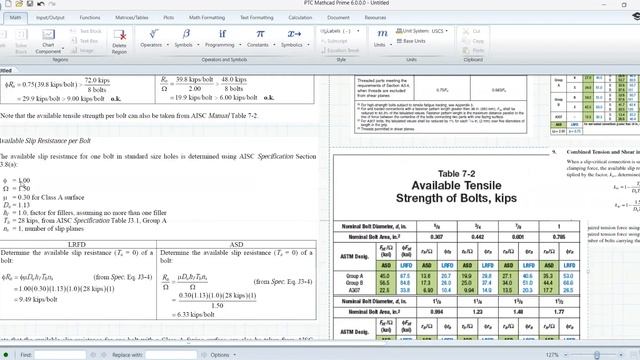Adjust the zoom slider handle
This screenshot has width=640, height=360.
pyautogui.click(x=597, y=355)
